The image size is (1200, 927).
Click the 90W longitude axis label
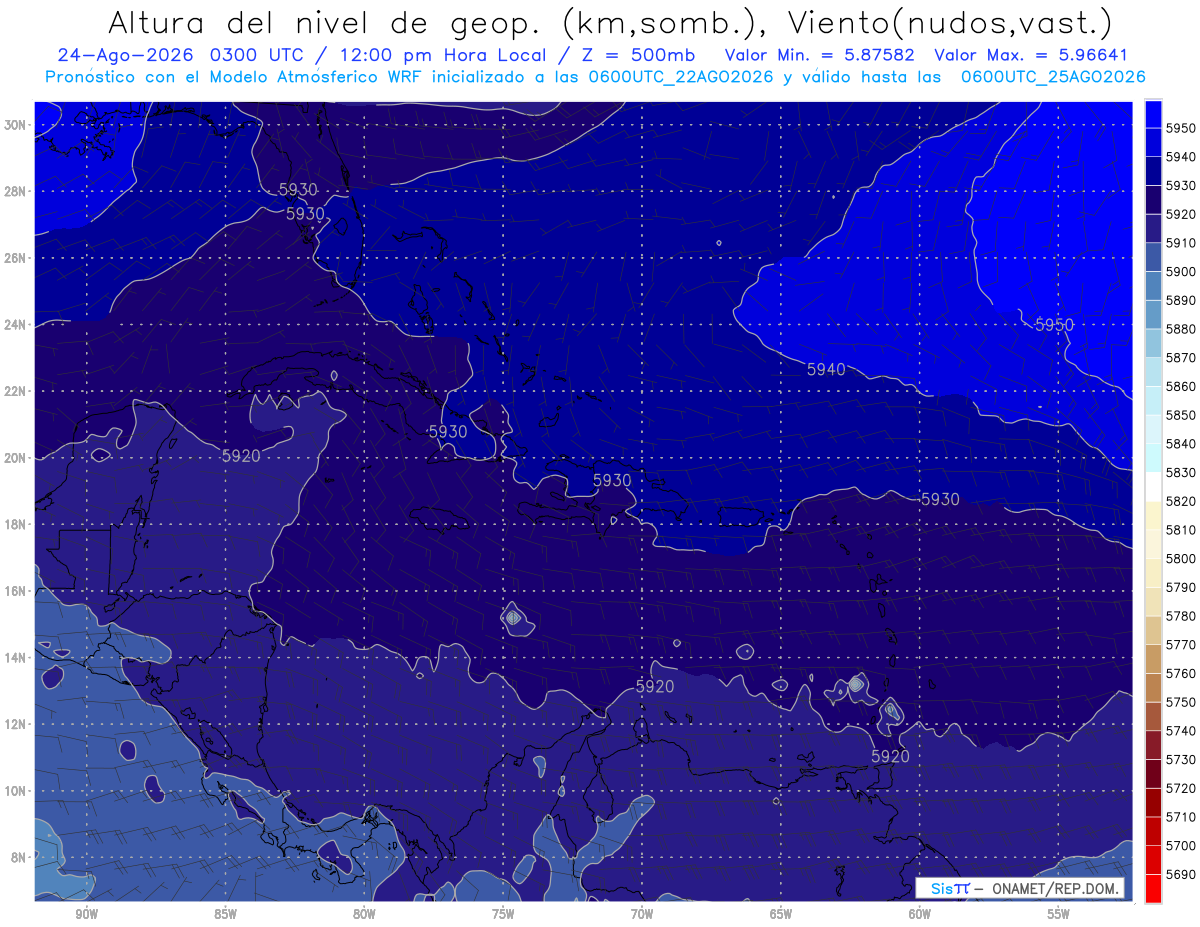tap(86, 914)
